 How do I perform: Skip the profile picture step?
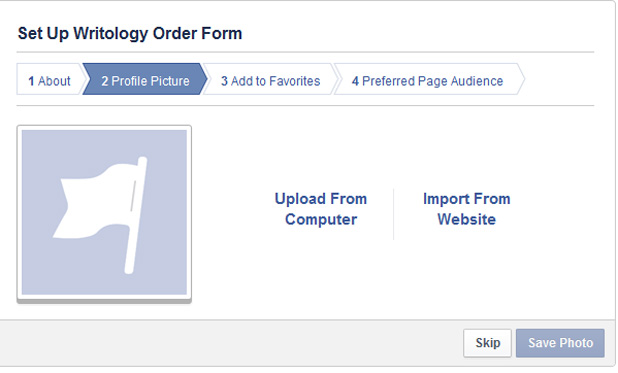tap(488, 343)
